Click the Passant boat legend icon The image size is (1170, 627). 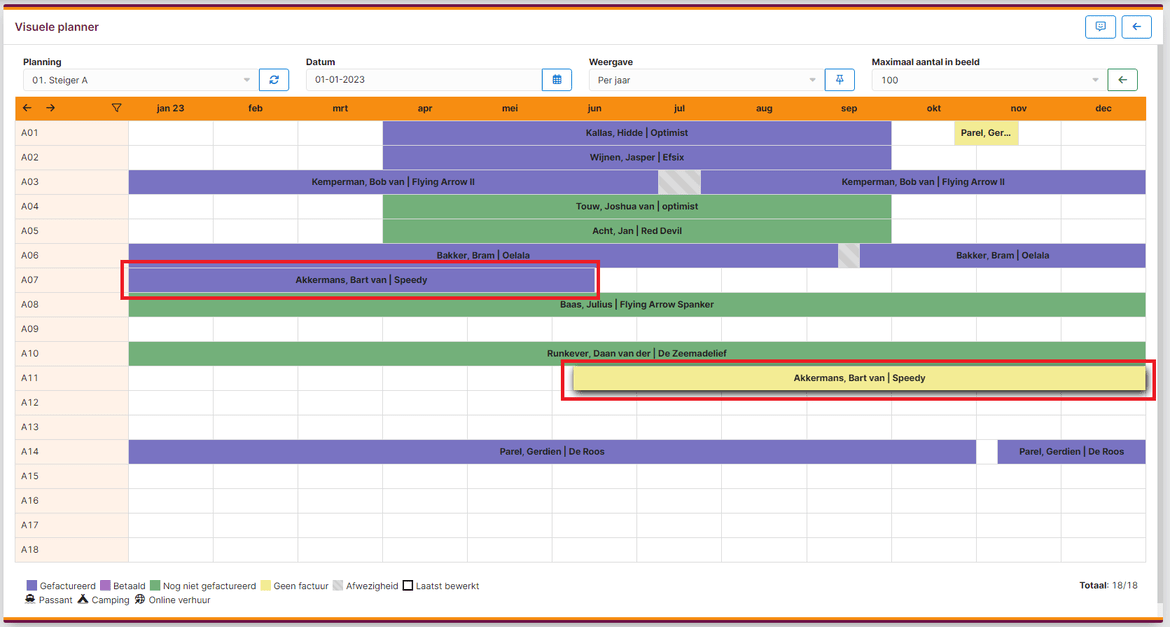[x=31, y=599]
